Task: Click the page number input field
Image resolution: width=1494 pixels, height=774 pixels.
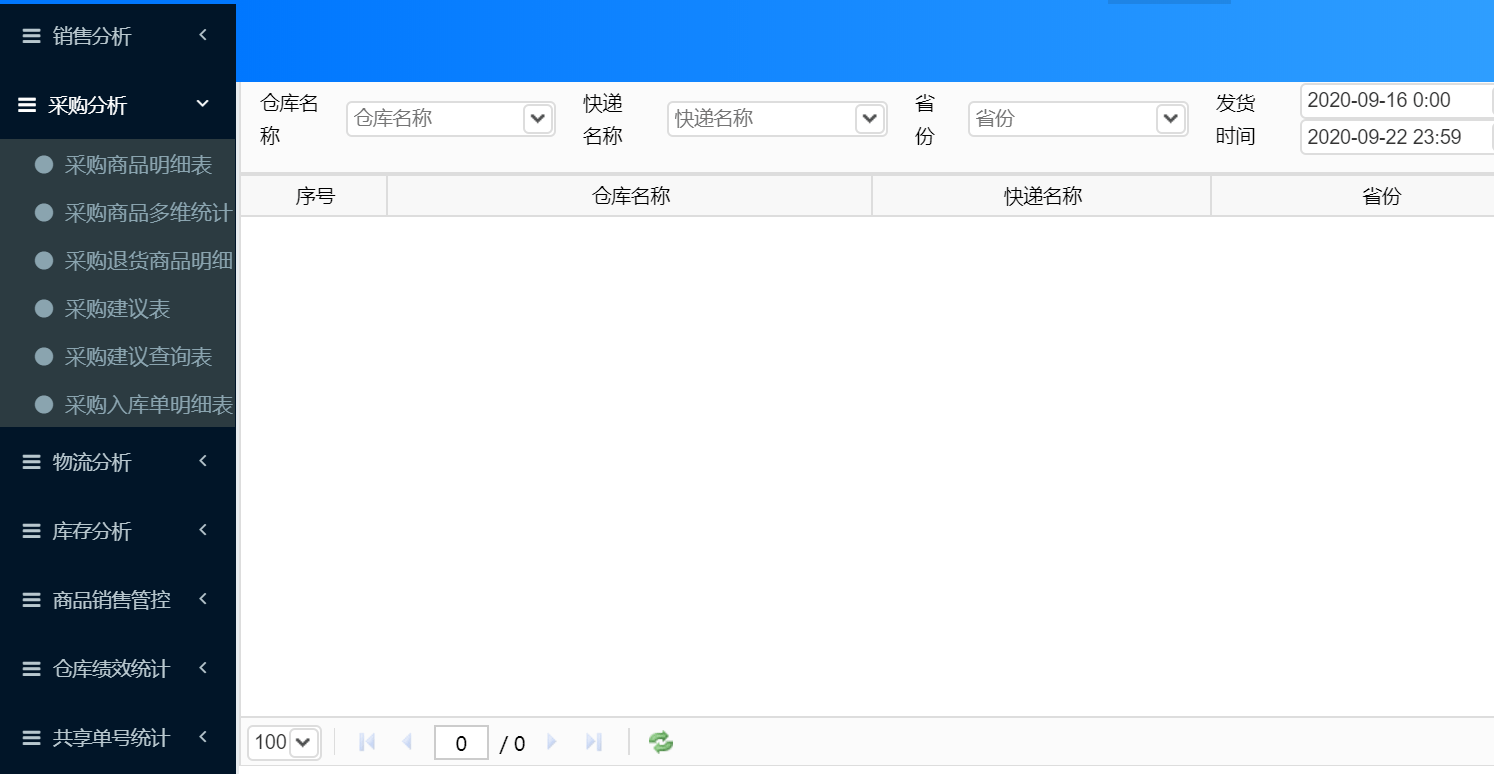Action: (461, 742)
